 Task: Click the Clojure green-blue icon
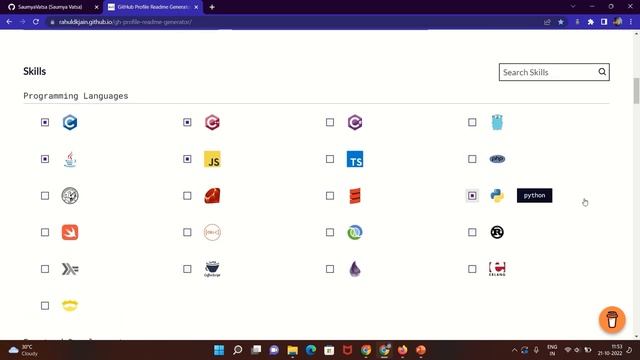tap(355, 232)
